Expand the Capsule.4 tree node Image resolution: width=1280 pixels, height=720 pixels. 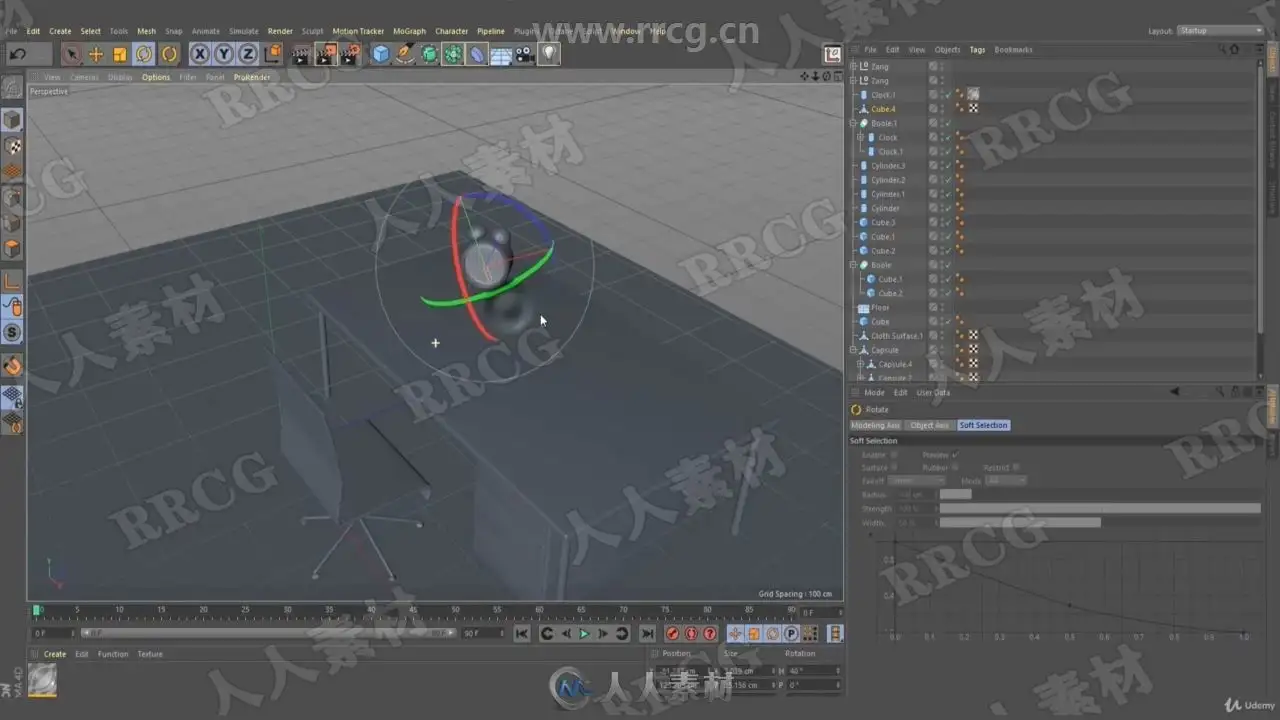click(x=860, y=364)
